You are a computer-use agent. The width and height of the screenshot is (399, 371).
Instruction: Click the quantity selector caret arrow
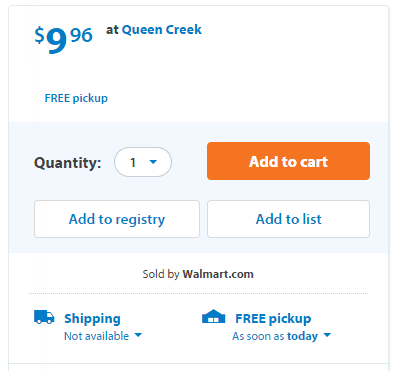tap(153, 162)
